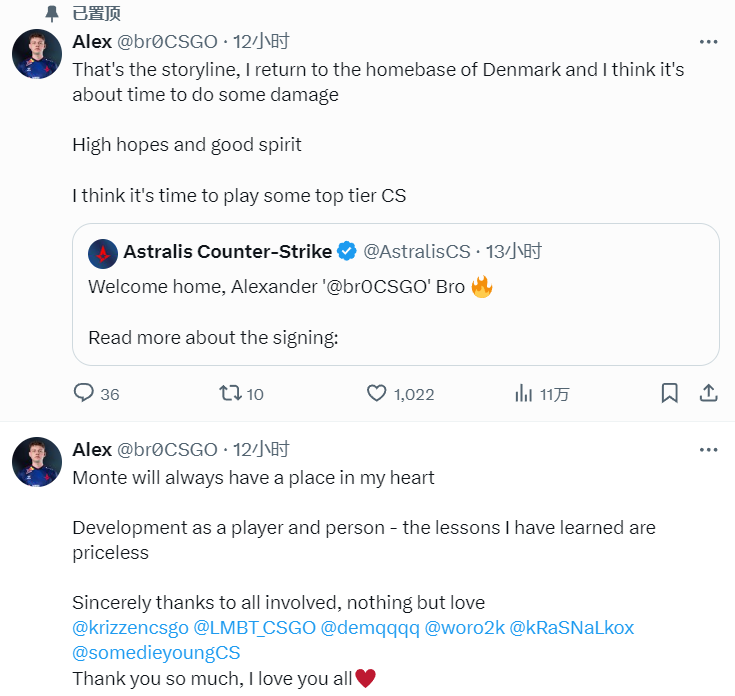The width and height of the screenshot is (735, 696).
Task: Open the @somedieyoungCS mention
Action: click(157, 653)
